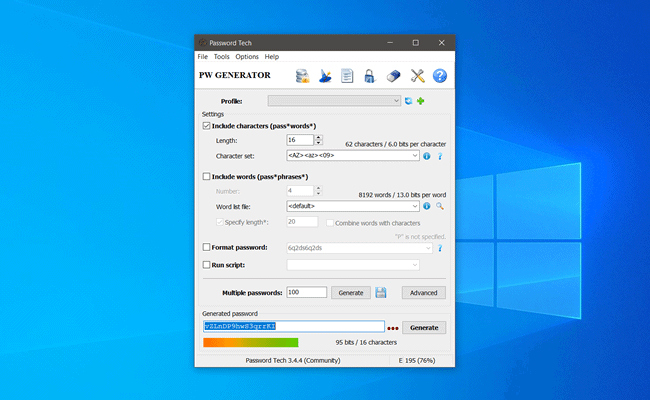Viewport: 650px width, 400px height.
Task: Click inside the Multiple passwords count field
Action: [306, 292]
